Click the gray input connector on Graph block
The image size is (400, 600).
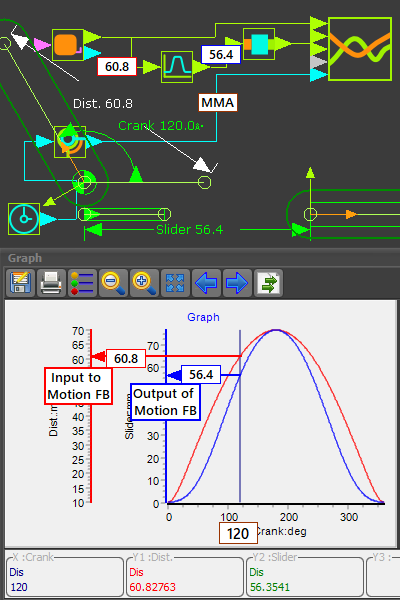[x=318, y=62]
